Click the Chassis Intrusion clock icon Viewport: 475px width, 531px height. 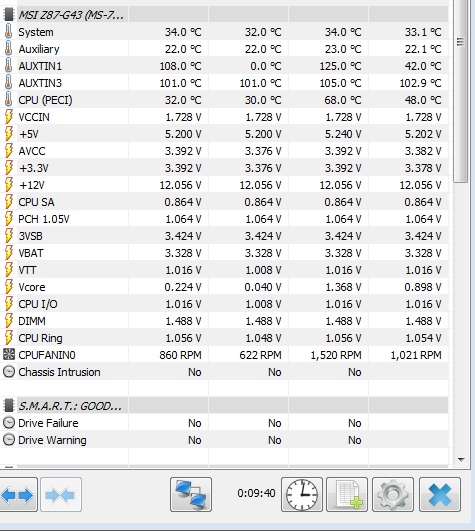click(x=8, y=372)
